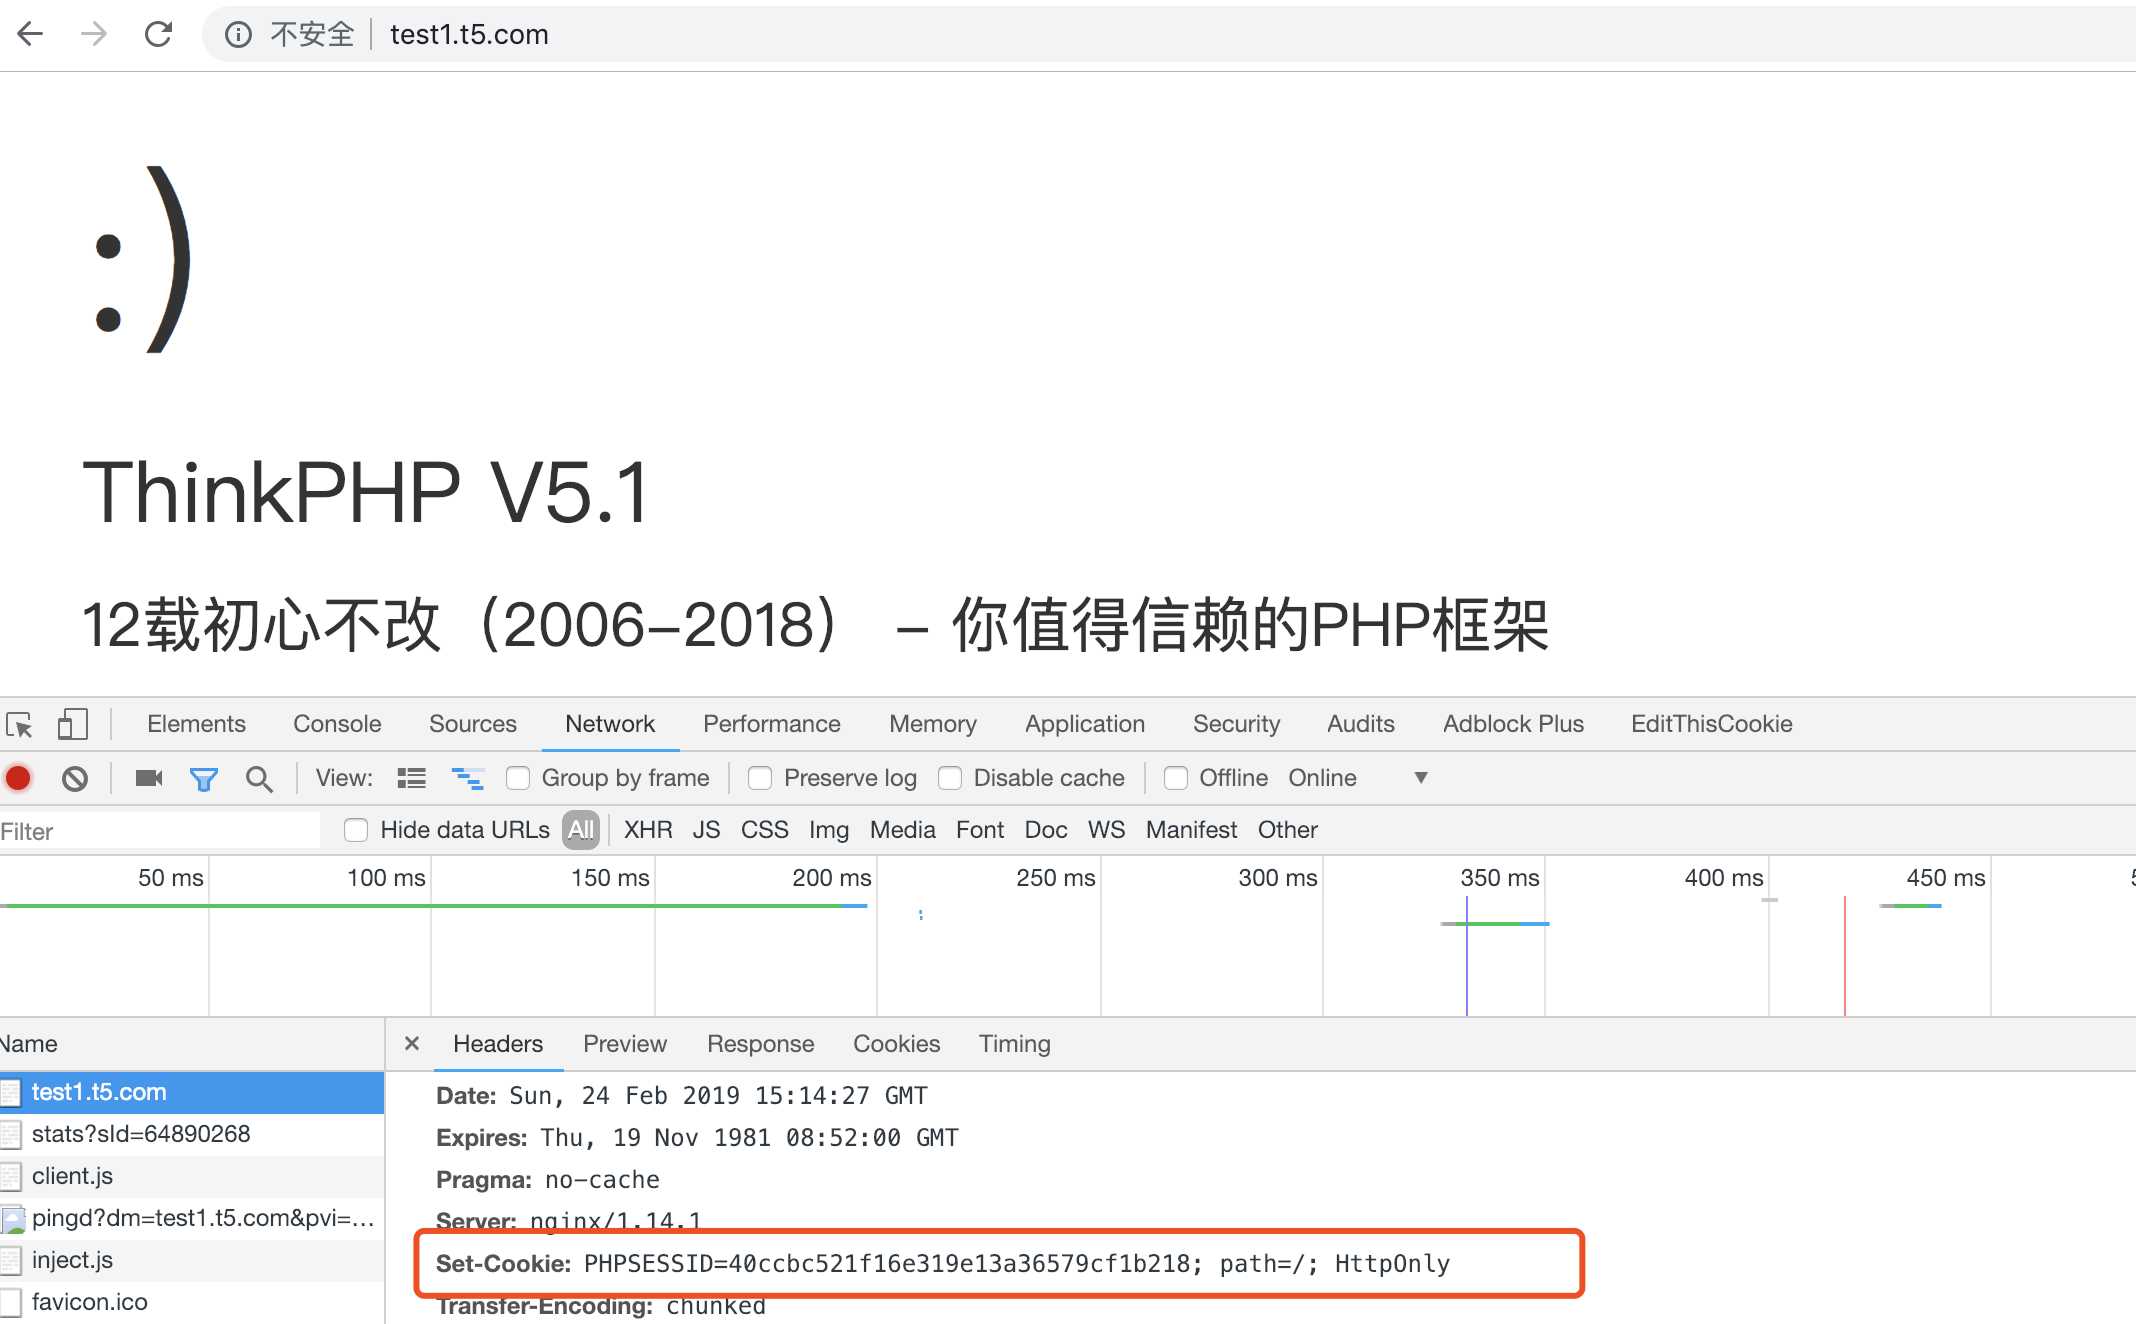Open the Application tab
The height and width of the screenshot is (1324, 2136).
click(x=1085, y=724)
